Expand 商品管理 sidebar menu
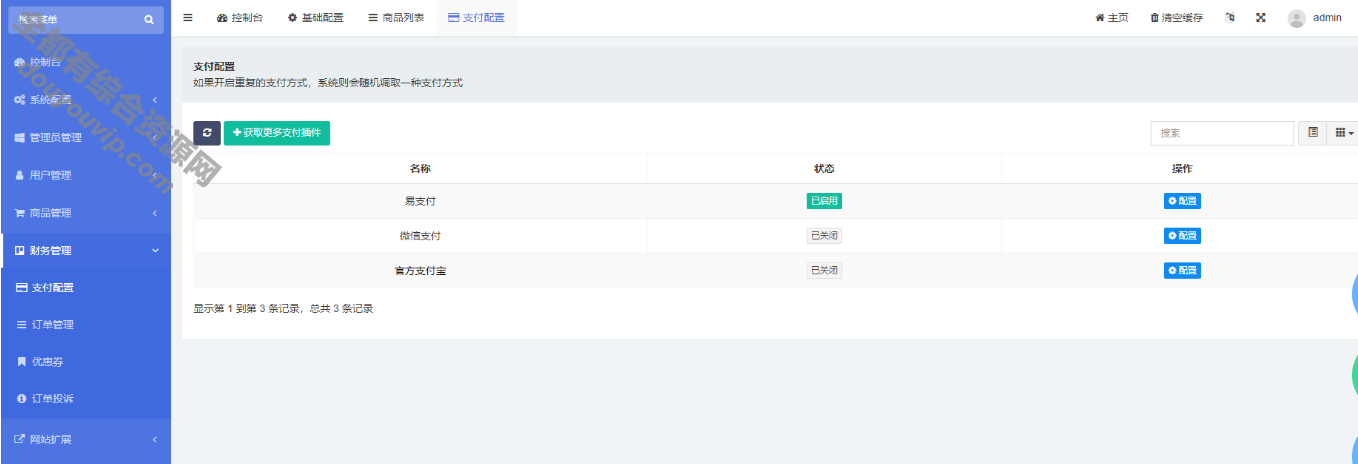Viewport: 1358px width, 464px height. pyautogui.click(x=85, y=213)
